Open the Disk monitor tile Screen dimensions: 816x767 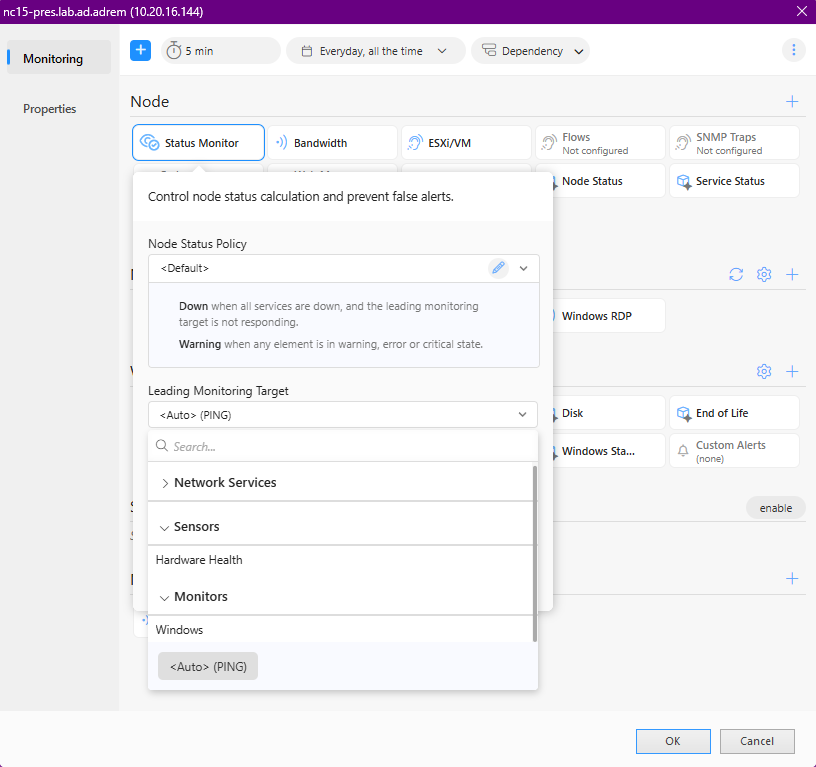pyautogui.click(x=608, y=413)
